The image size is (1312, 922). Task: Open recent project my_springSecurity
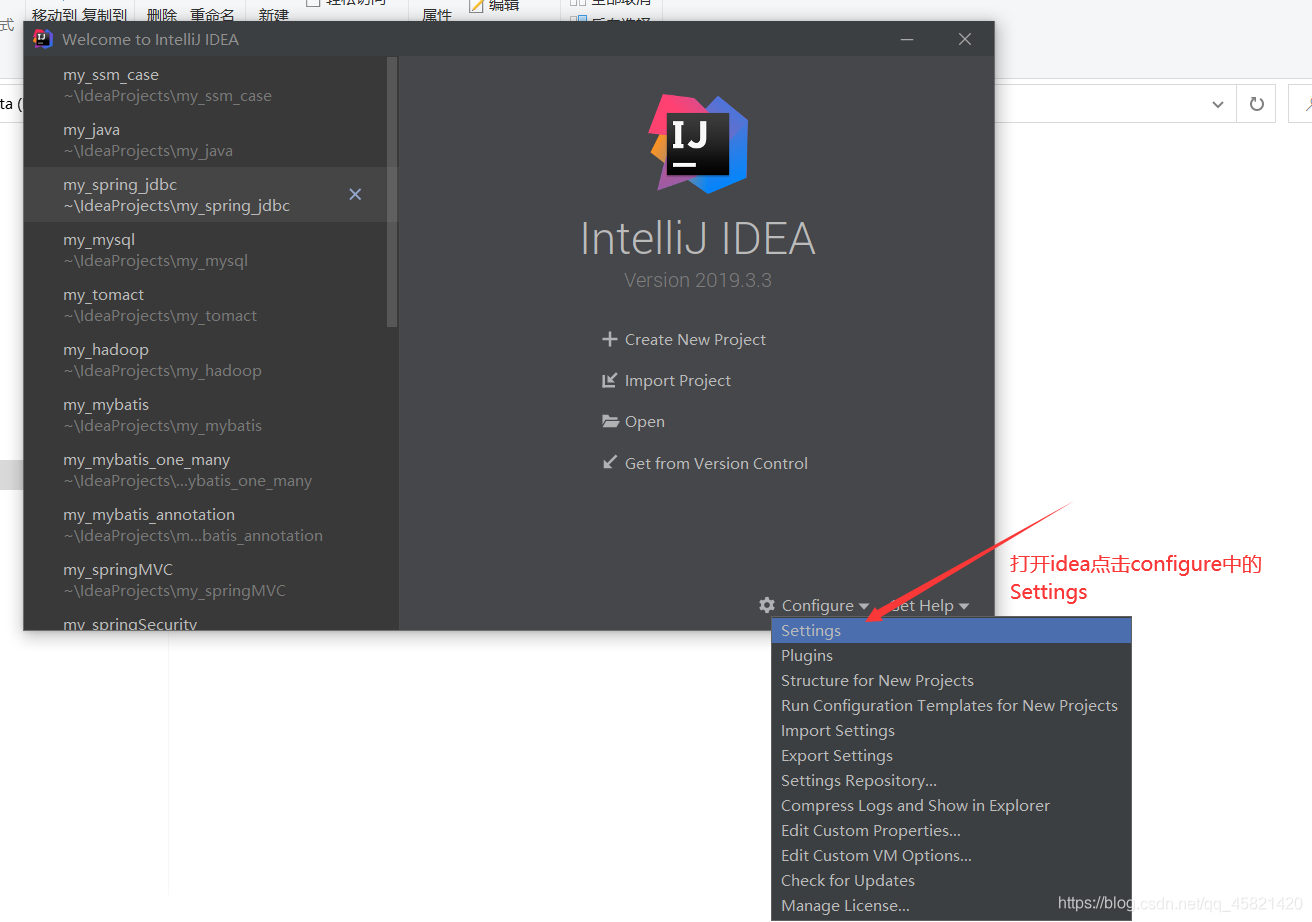click(x=205, y=620)
